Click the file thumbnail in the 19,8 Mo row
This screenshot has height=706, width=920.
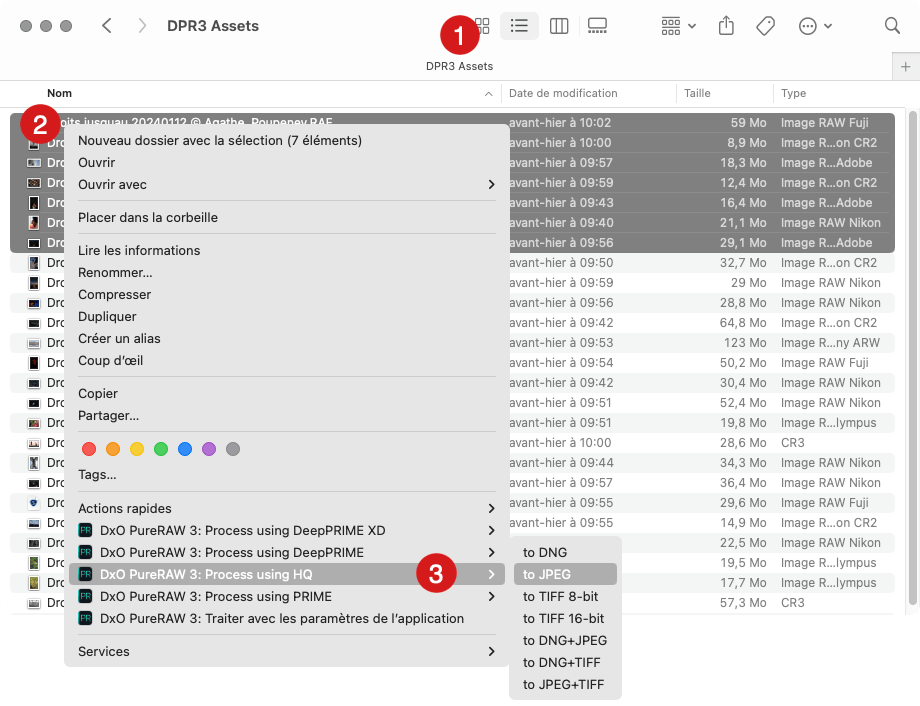point(35,423)
